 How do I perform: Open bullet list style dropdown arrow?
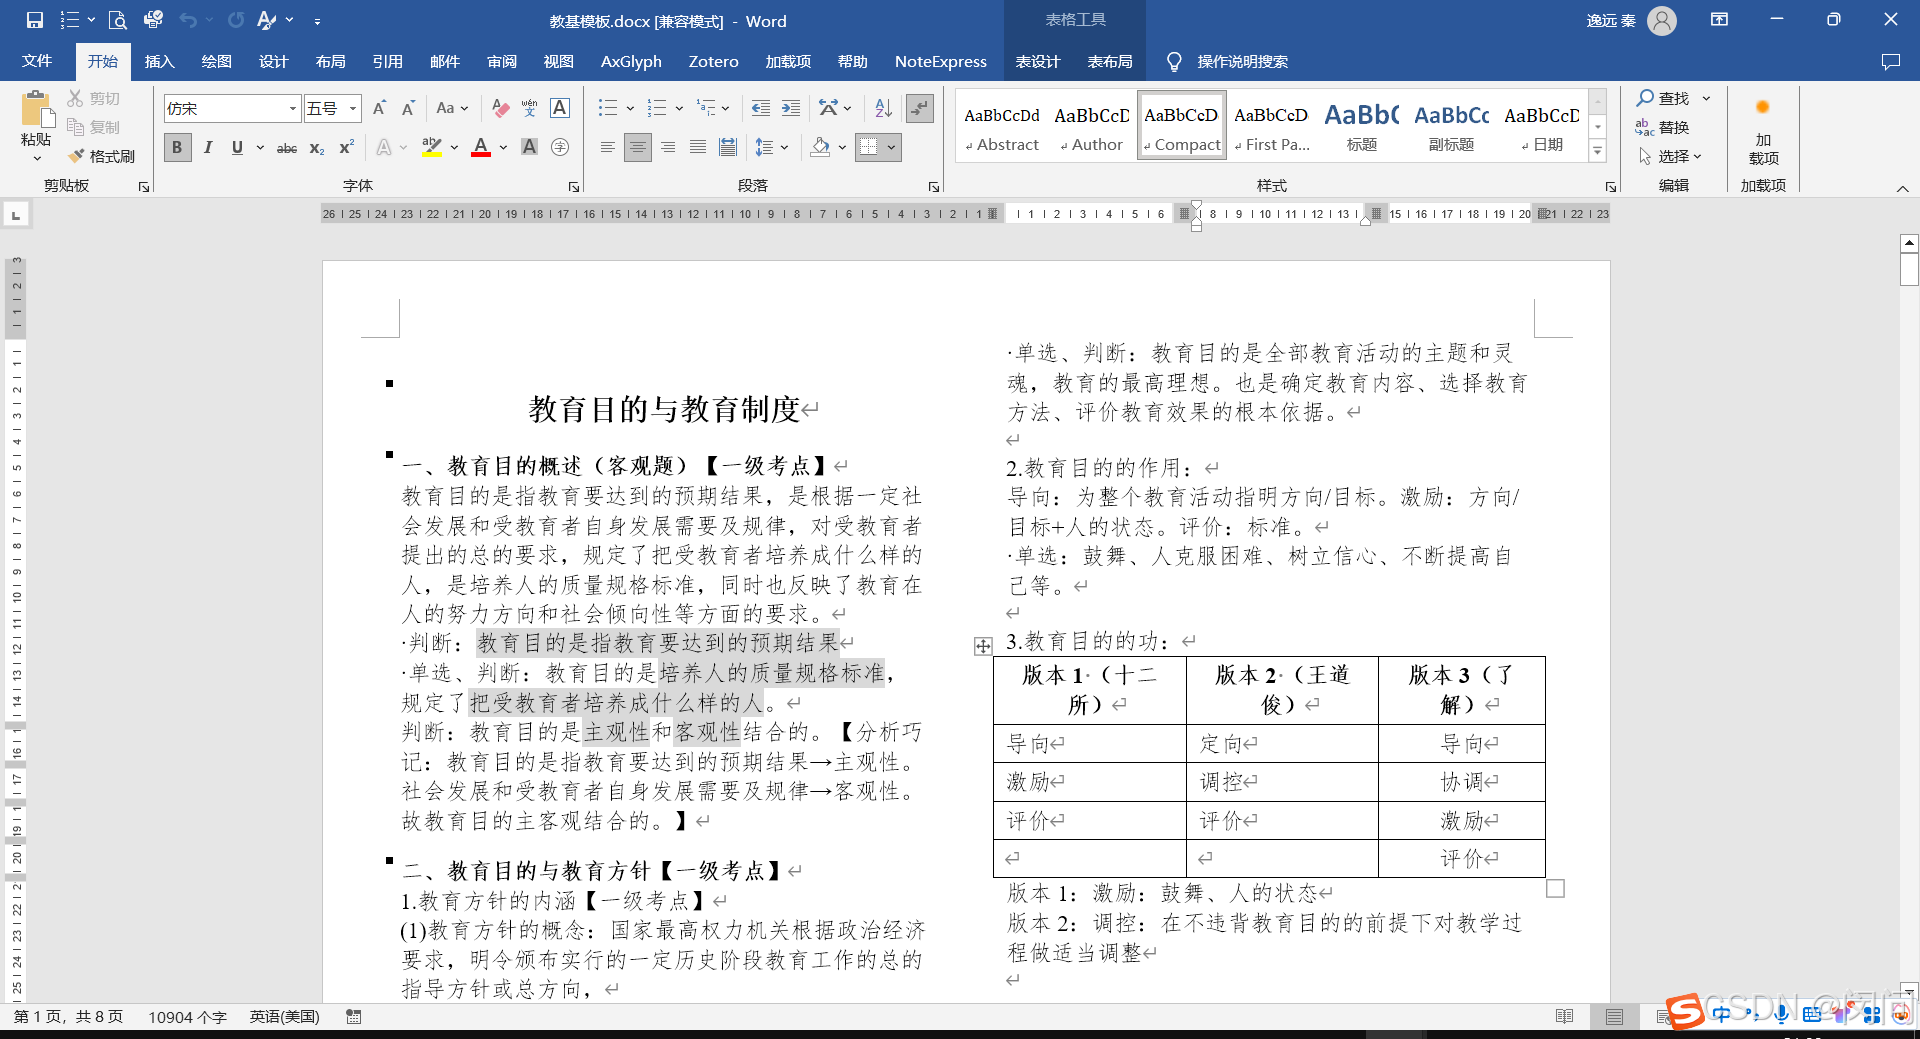coord(630,108)
